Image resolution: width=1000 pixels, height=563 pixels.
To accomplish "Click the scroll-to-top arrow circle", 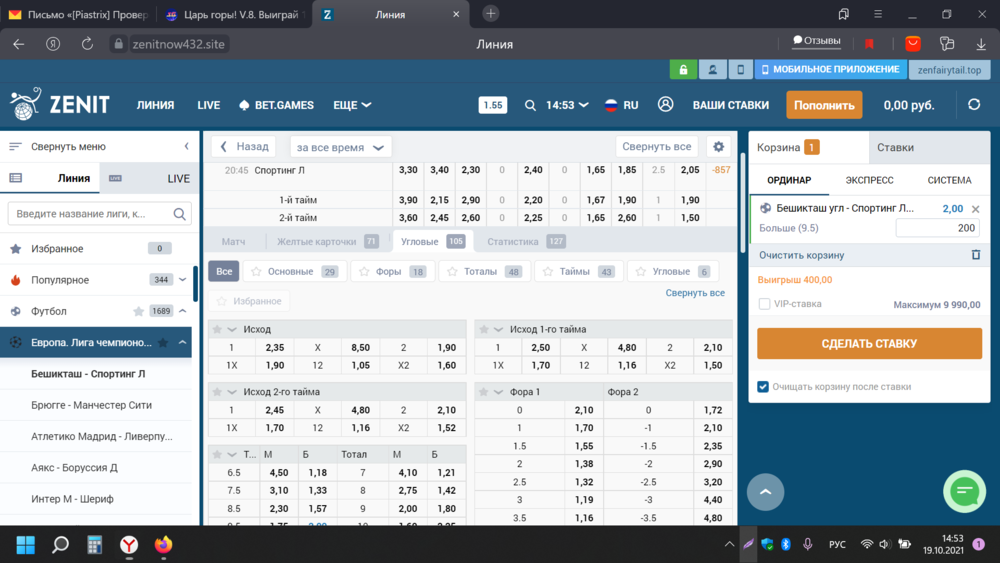I will (x=765, y=492).
